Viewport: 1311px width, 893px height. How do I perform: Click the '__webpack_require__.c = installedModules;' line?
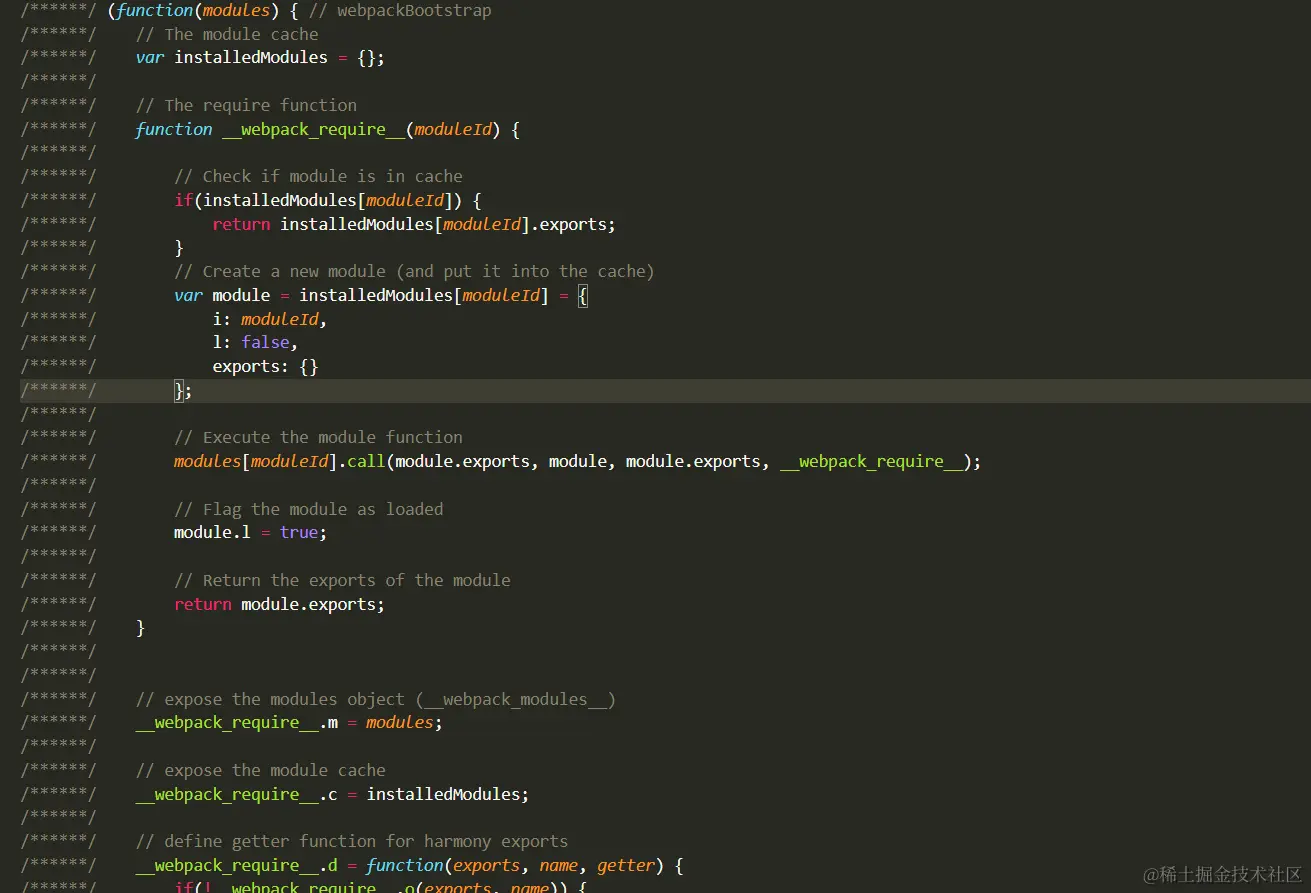(333, 794)
